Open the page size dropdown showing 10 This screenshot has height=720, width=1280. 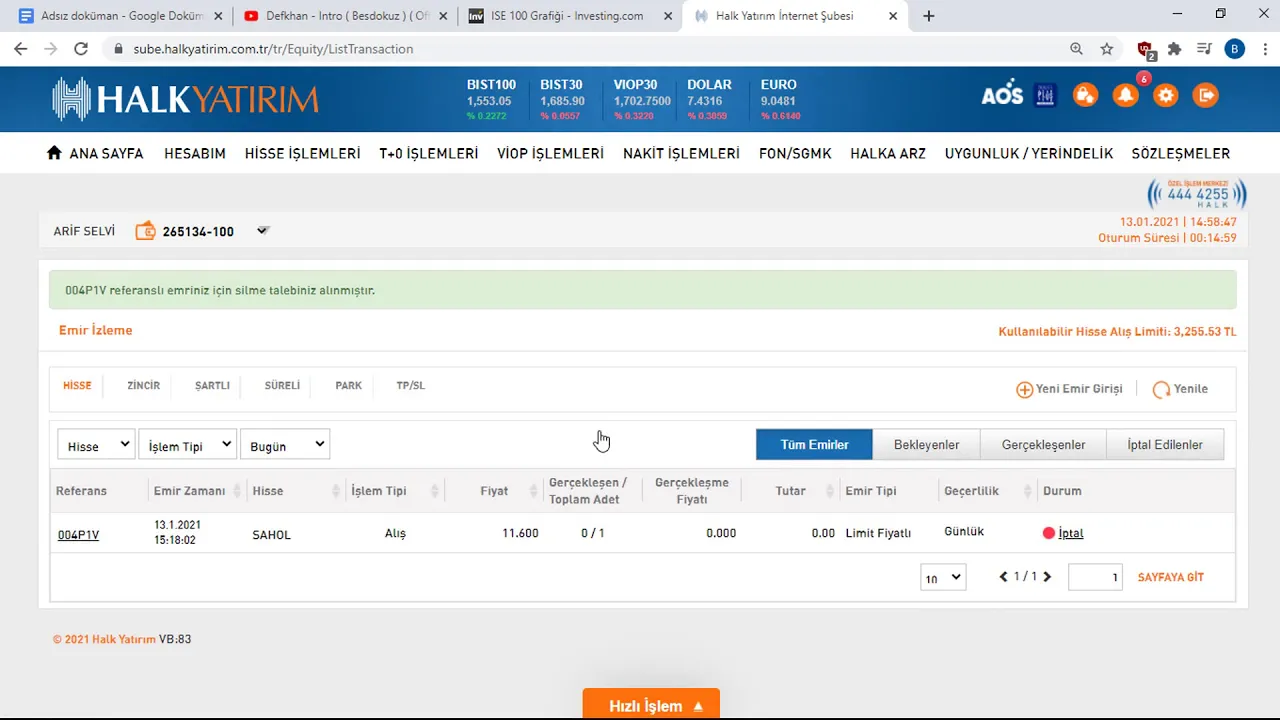(x=943, y=577)
